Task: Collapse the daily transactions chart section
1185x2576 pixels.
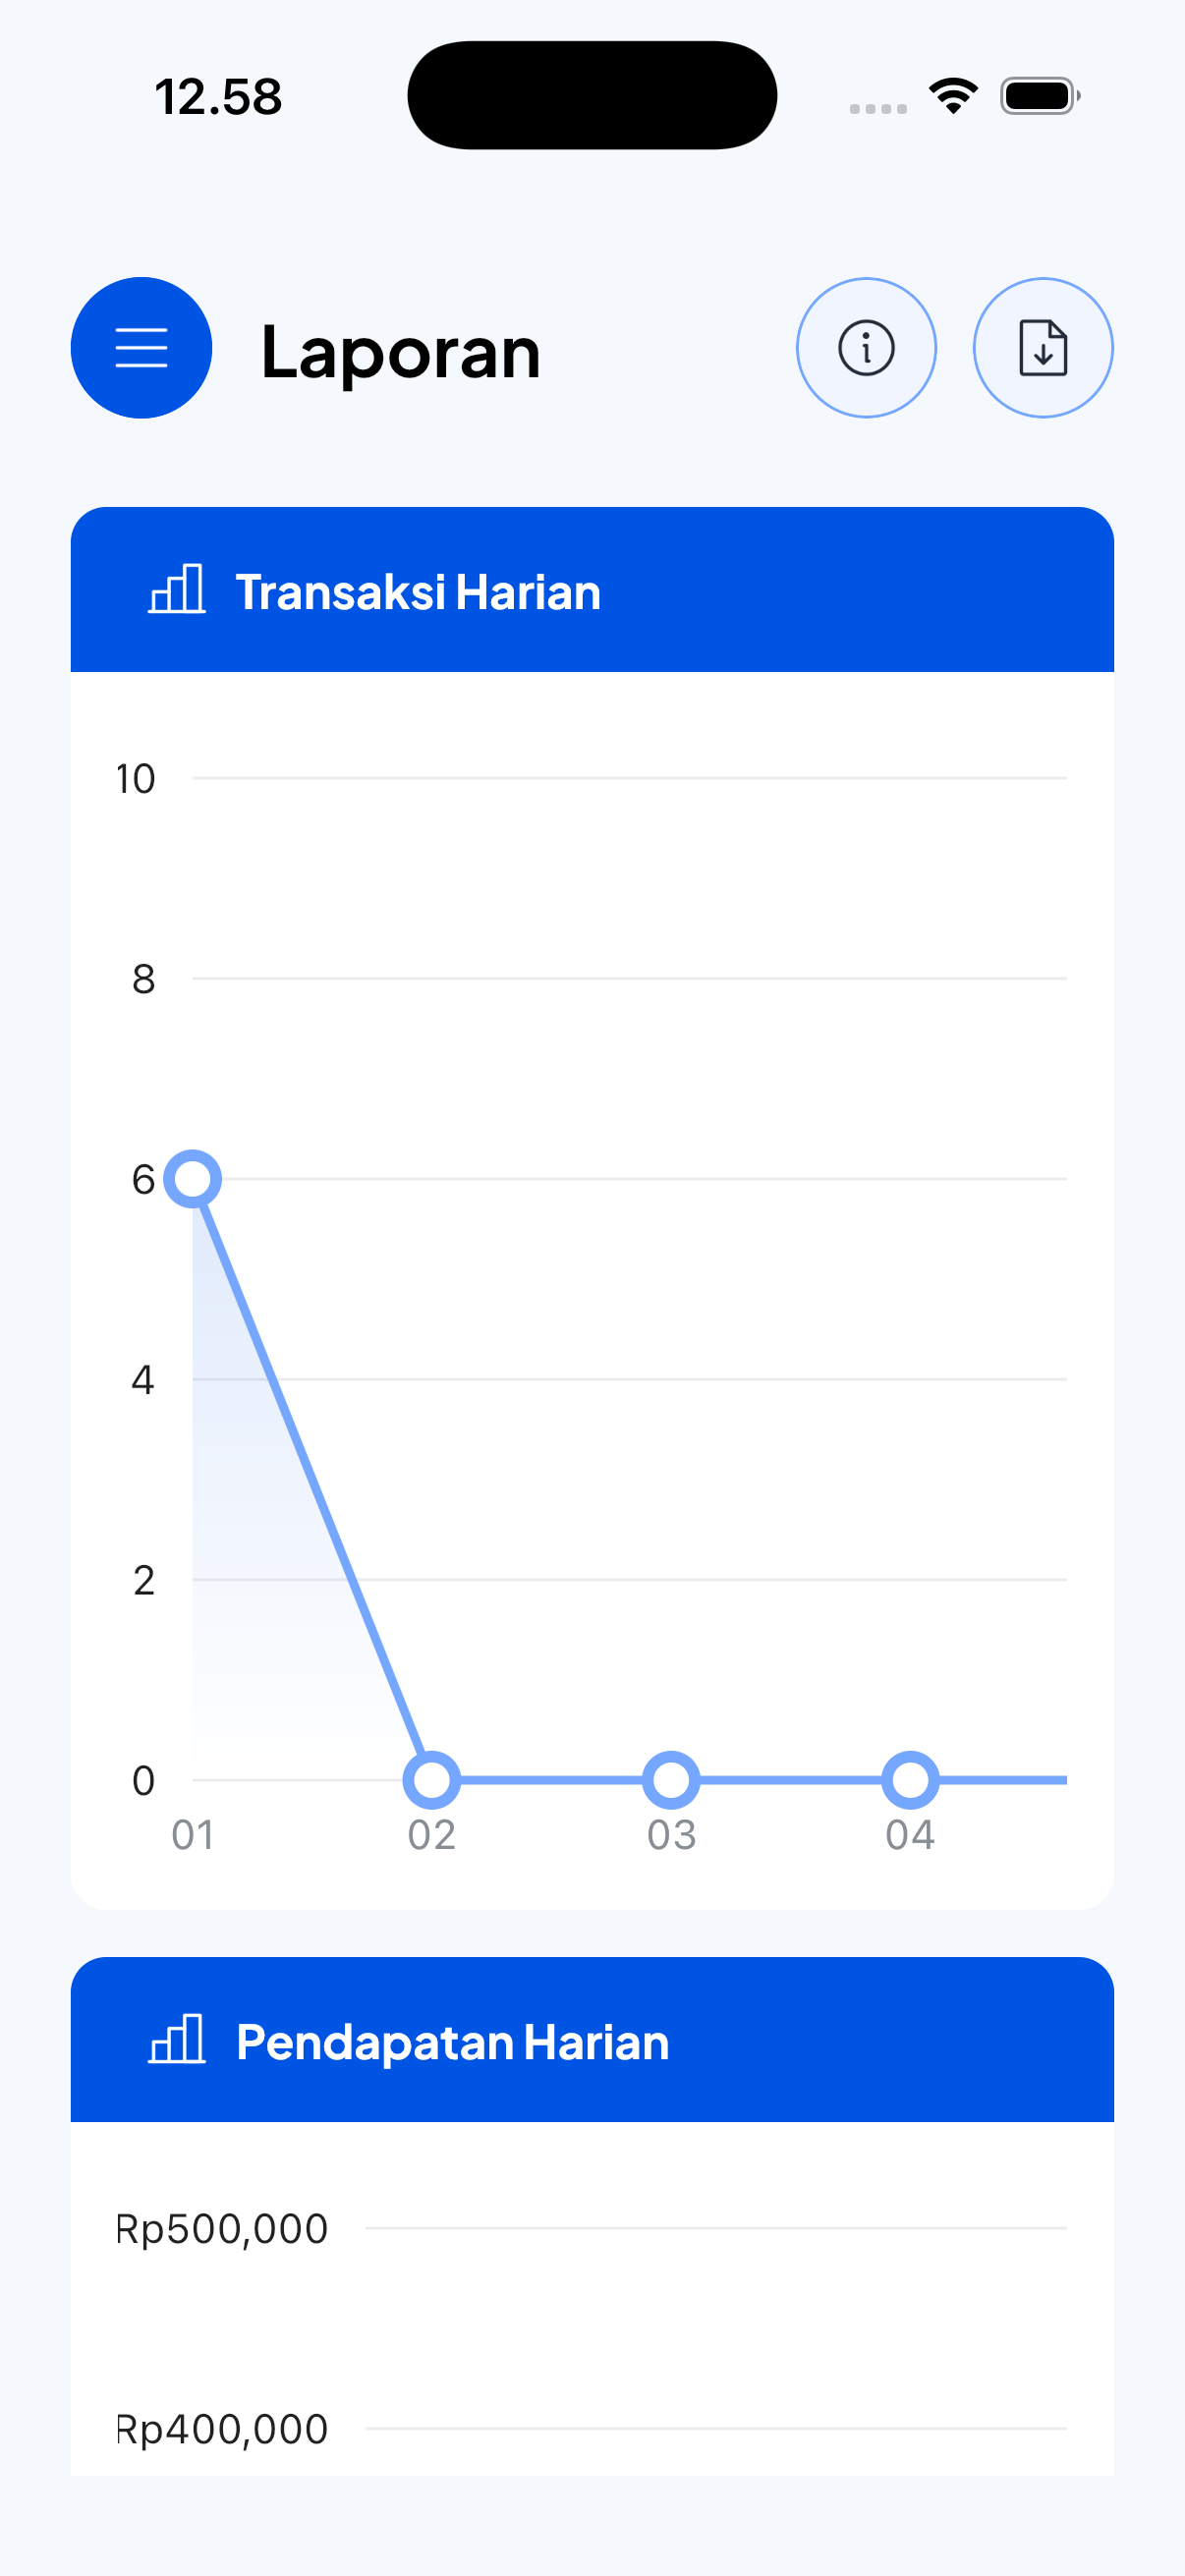Action: point(592,590)
